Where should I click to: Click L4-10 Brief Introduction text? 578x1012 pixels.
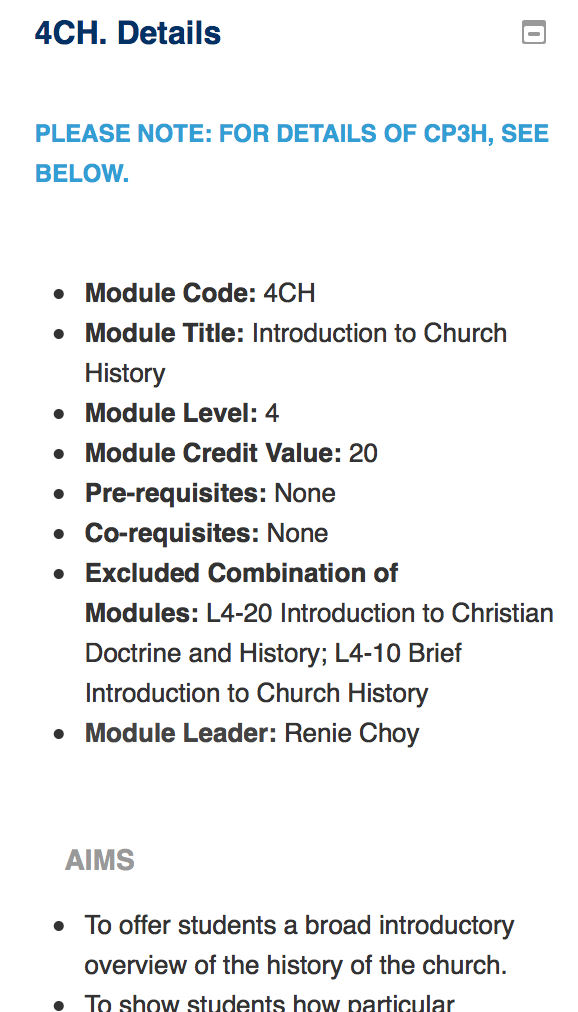pos(274,673)
